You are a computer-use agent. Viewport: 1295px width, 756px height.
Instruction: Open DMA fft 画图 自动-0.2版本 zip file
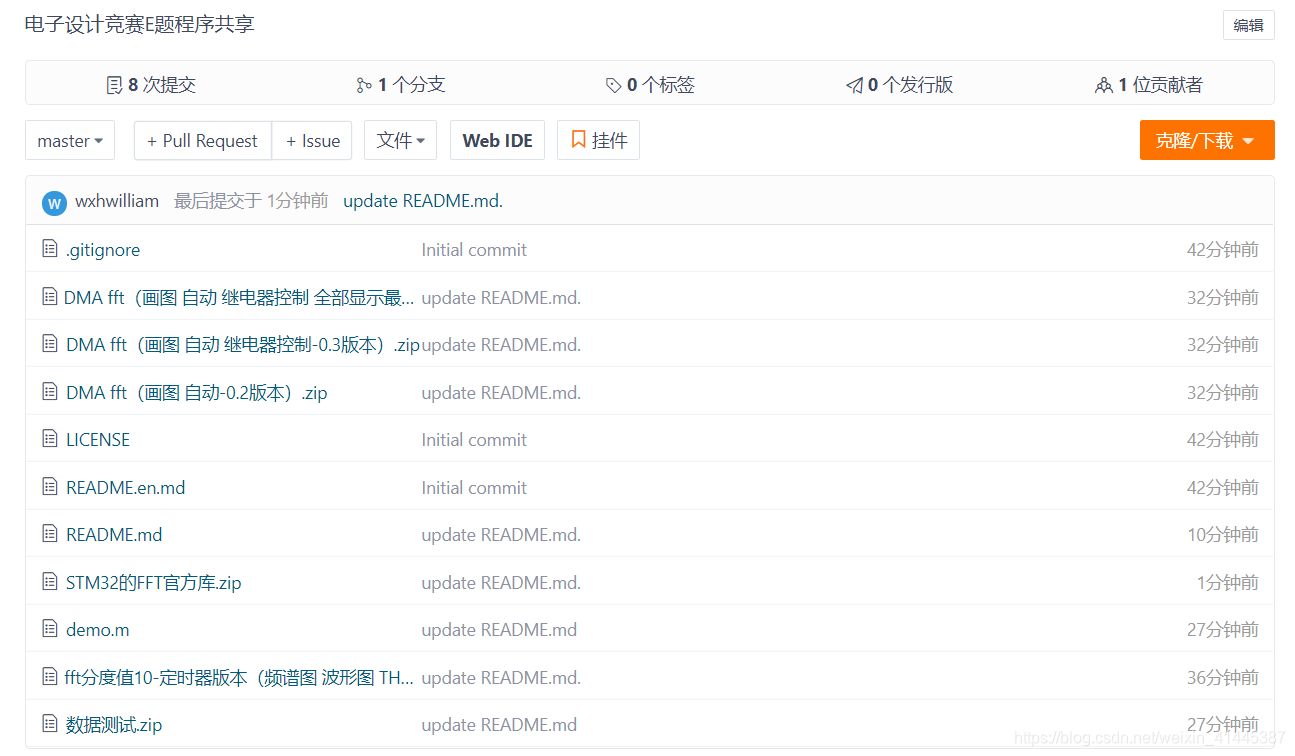(x=197, y=393)
